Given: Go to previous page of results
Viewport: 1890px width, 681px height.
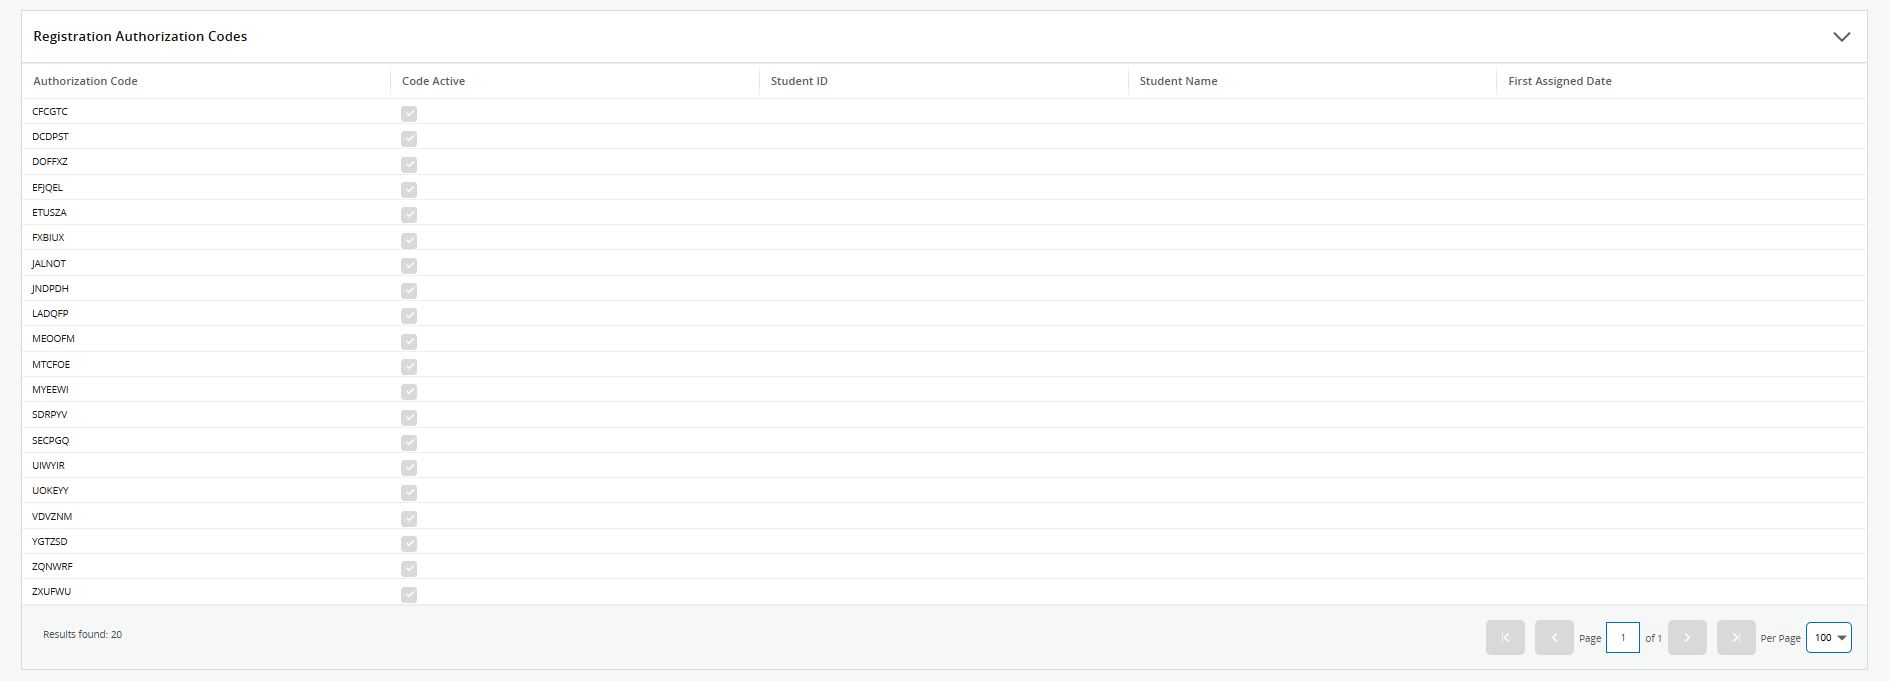Looking at the screenshot, I should (x=1554, y=638).
